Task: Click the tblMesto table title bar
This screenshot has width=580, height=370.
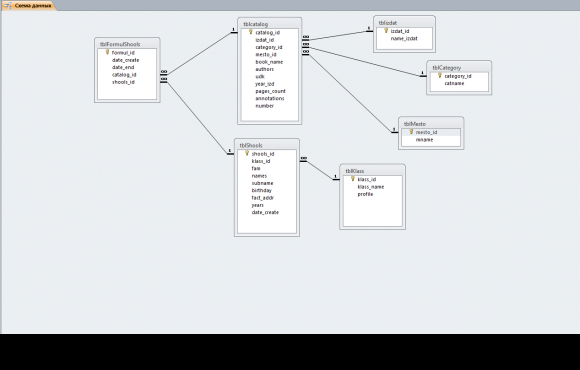Action: [431, 124]
